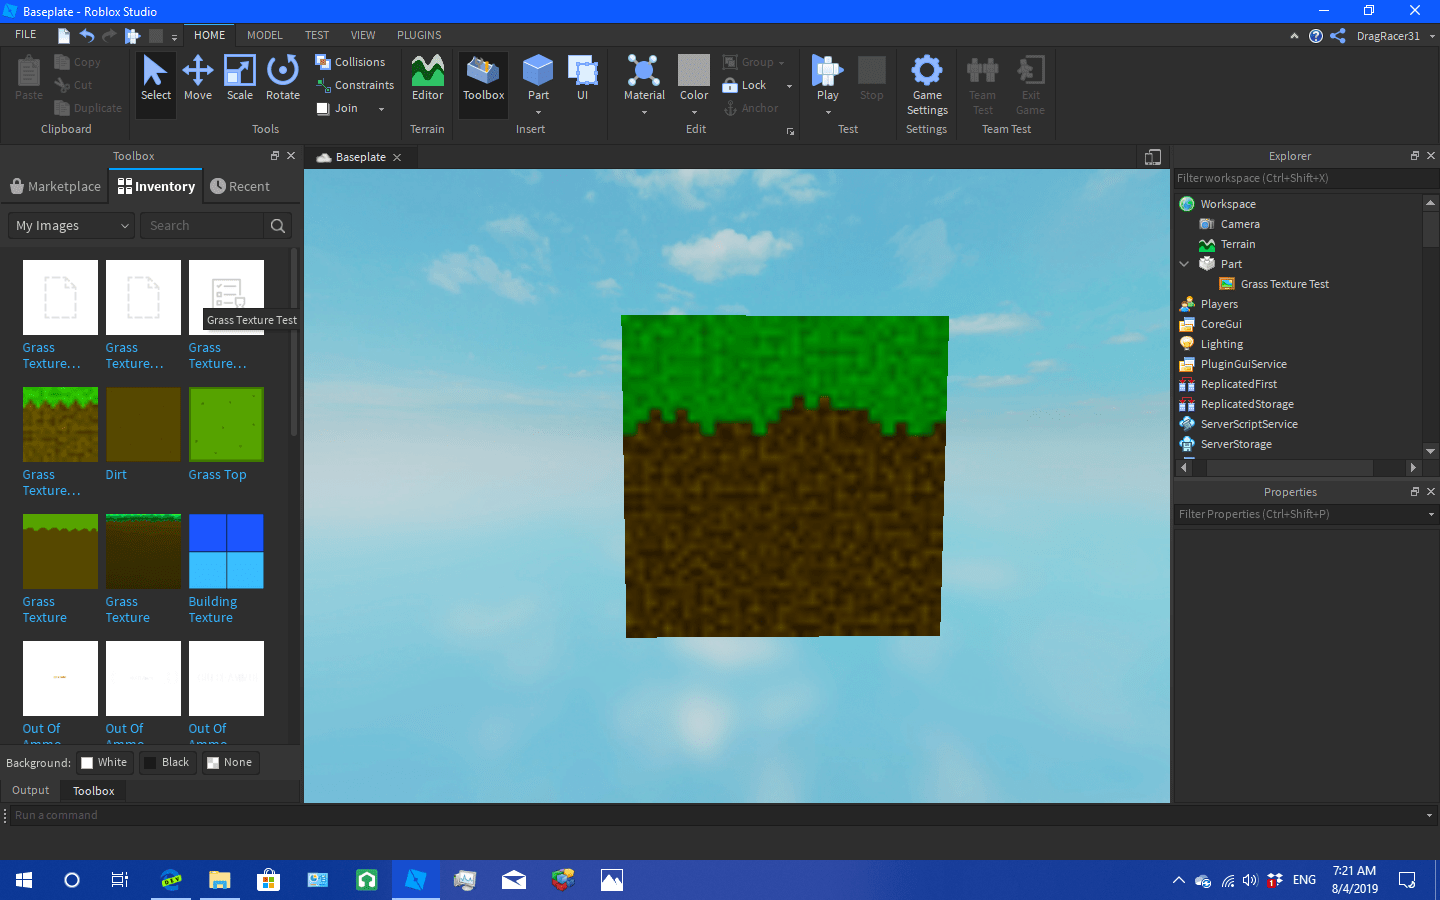The image size is (1440, 900).
Task: Open the Windows Start menu
Action: (x=24, y=880)
